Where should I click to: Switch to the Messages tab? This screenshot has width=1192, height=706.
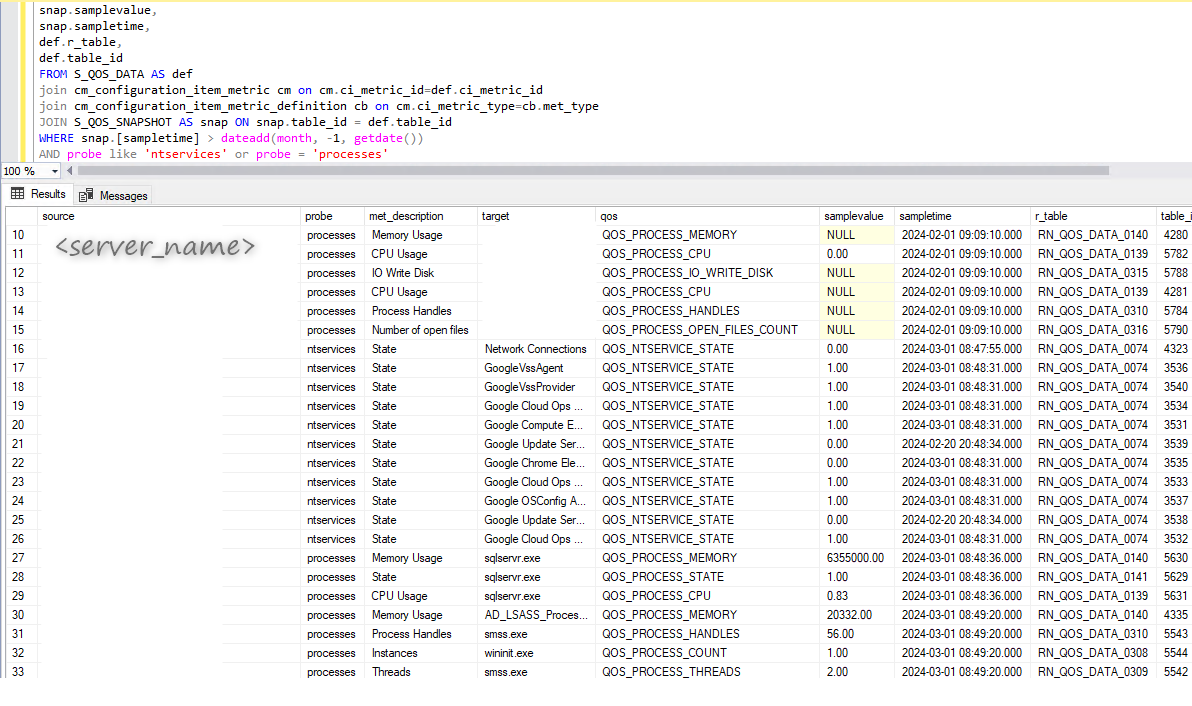coord(113,195)
